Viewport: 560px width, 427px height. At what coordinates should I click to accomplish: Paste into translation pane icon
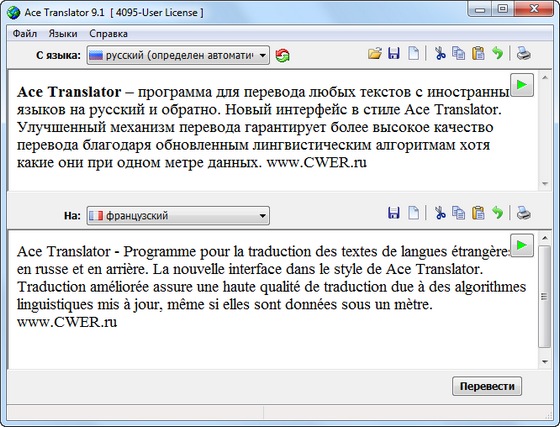click(478, 213)
